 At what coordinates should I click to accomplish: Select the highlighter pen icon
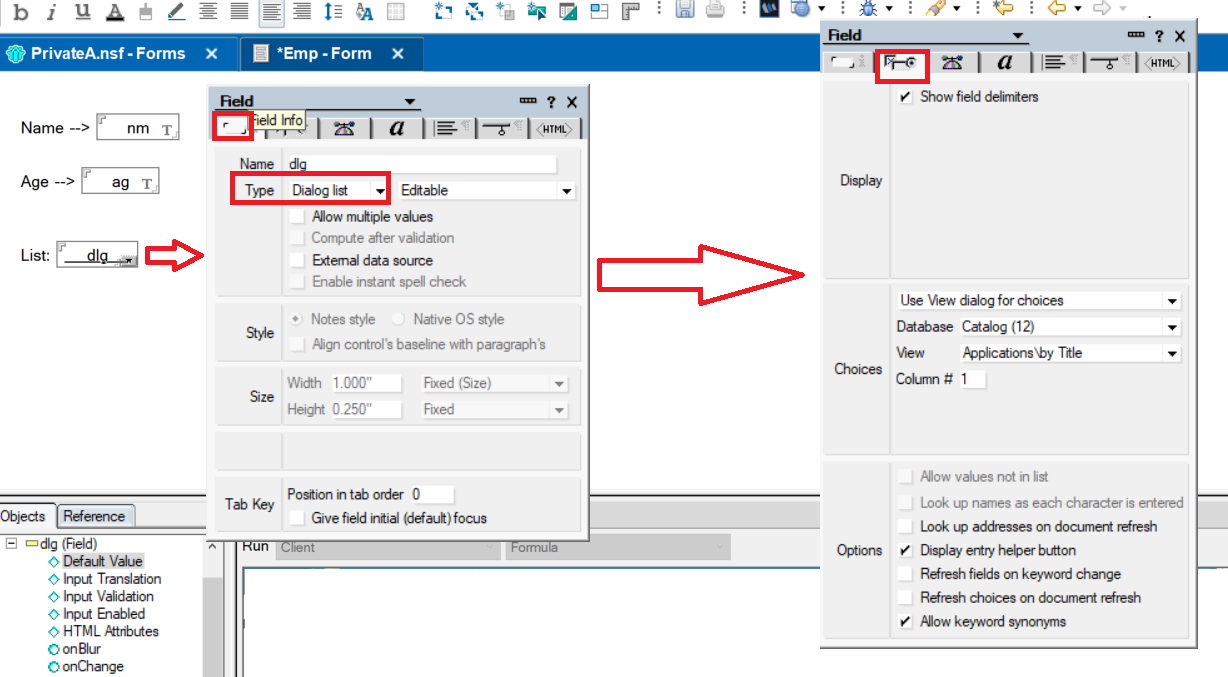[175, 13]
